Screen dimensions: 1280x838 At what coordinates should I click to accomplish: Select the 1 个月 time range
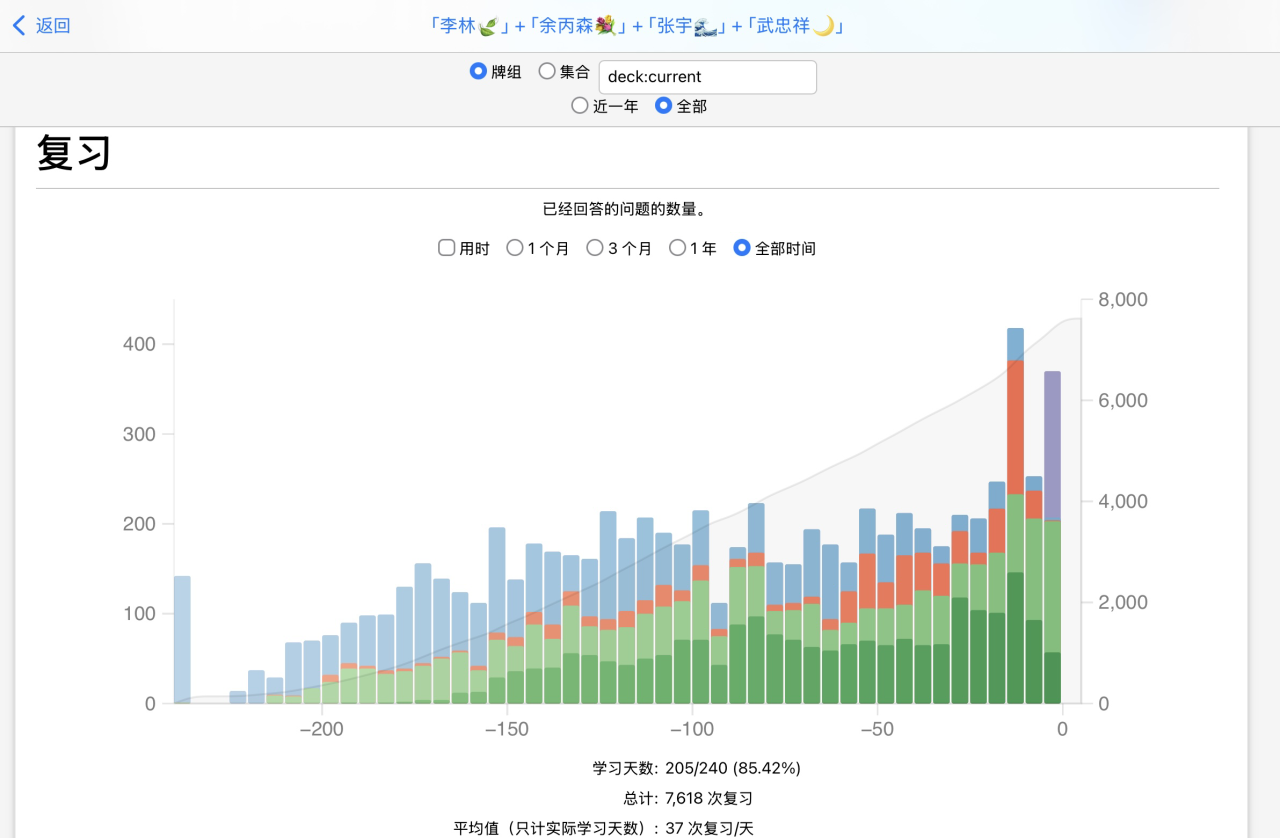[x=515, y=248]
